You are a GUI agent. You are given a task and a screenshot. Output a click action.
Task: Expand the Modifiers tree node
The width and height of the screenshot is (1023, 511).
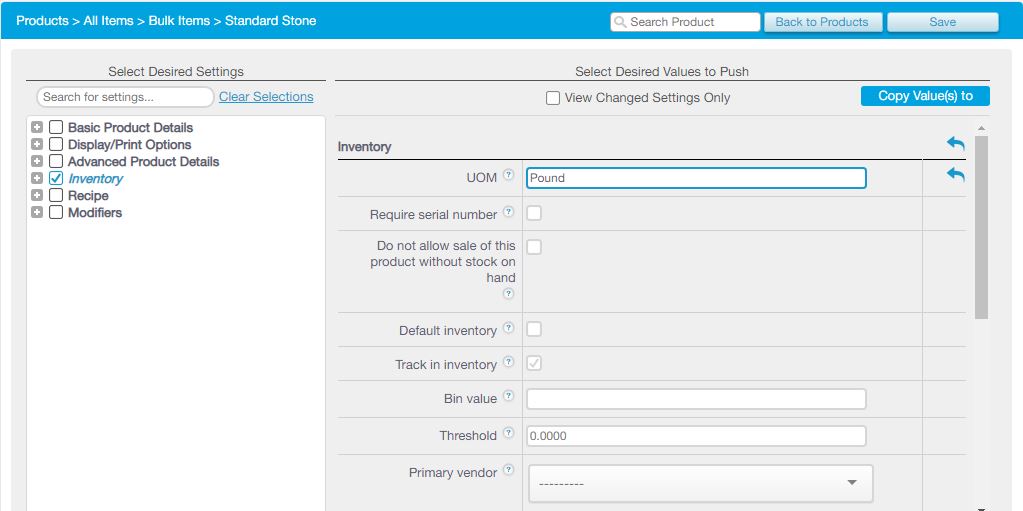[x=37, y=212]
